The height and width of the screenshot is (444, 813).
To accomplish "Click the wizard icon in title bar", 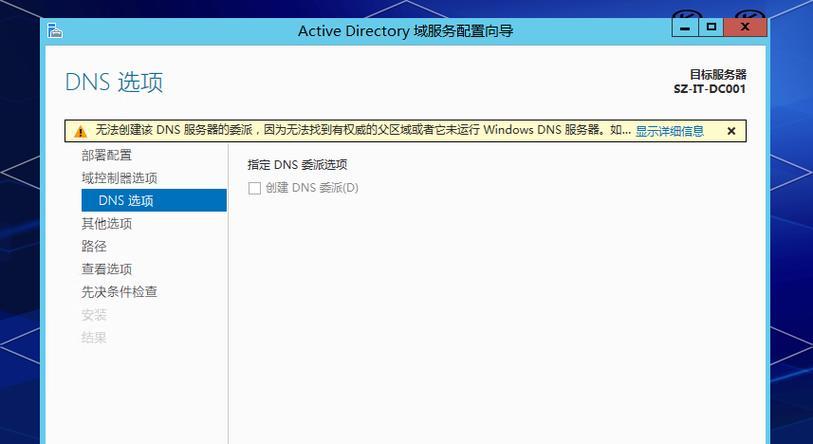I will tap(54, 31).
